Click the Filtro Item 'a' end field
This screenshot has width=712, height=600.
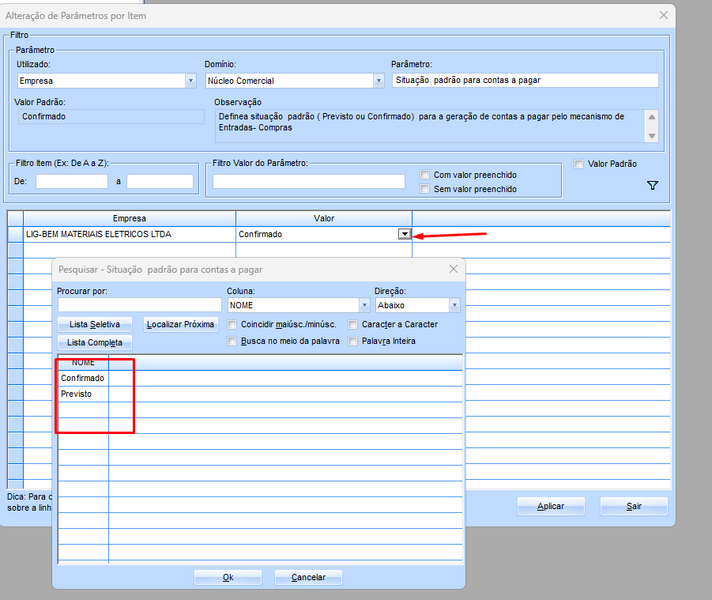[x=160, y=181]
